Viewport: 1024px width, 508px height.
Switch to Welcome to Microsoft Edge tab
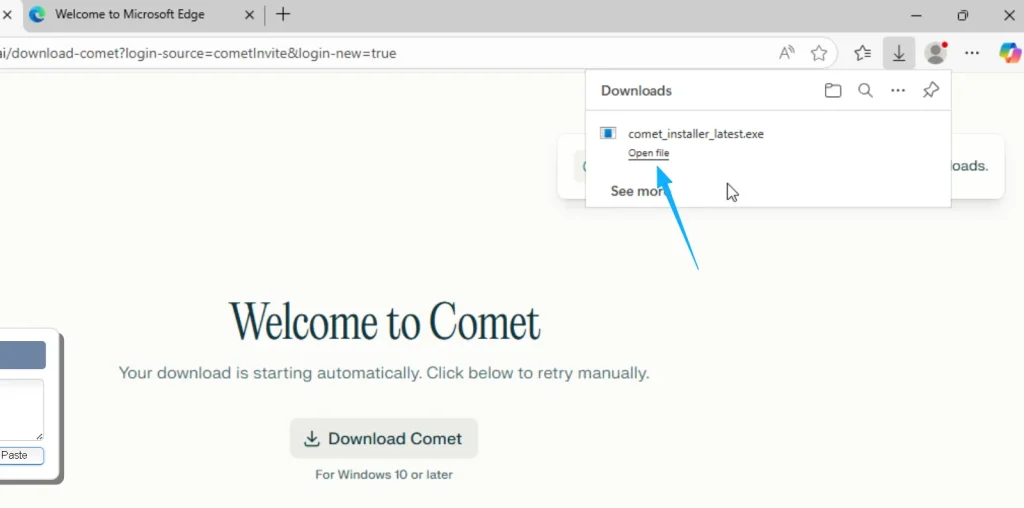(130, 14)
